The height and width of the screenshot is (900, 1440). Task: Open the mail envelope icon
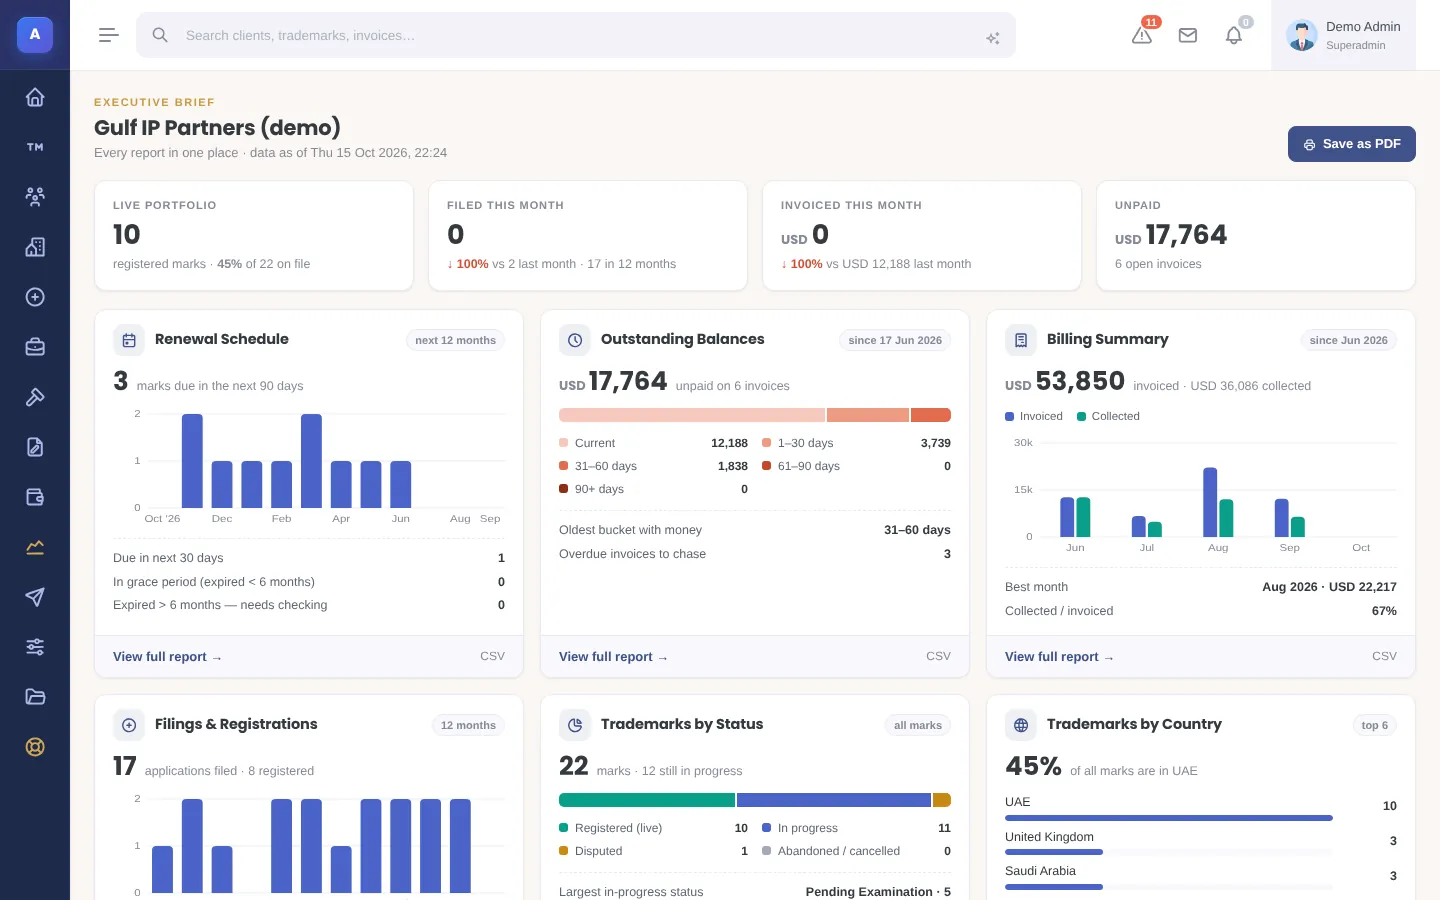(x=1188, y=35)
